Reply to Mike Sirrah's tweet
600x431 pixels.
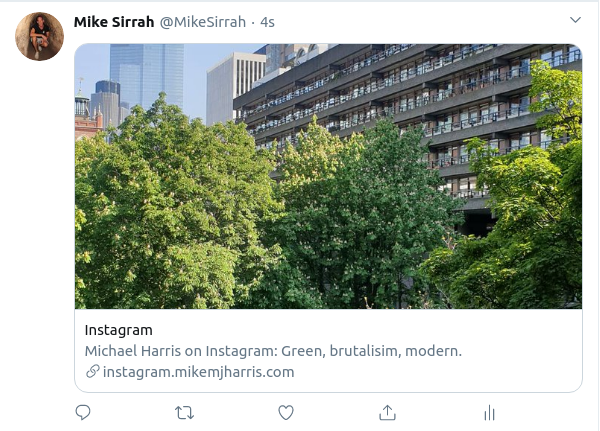pyautogui.click(x=83, y=413)
